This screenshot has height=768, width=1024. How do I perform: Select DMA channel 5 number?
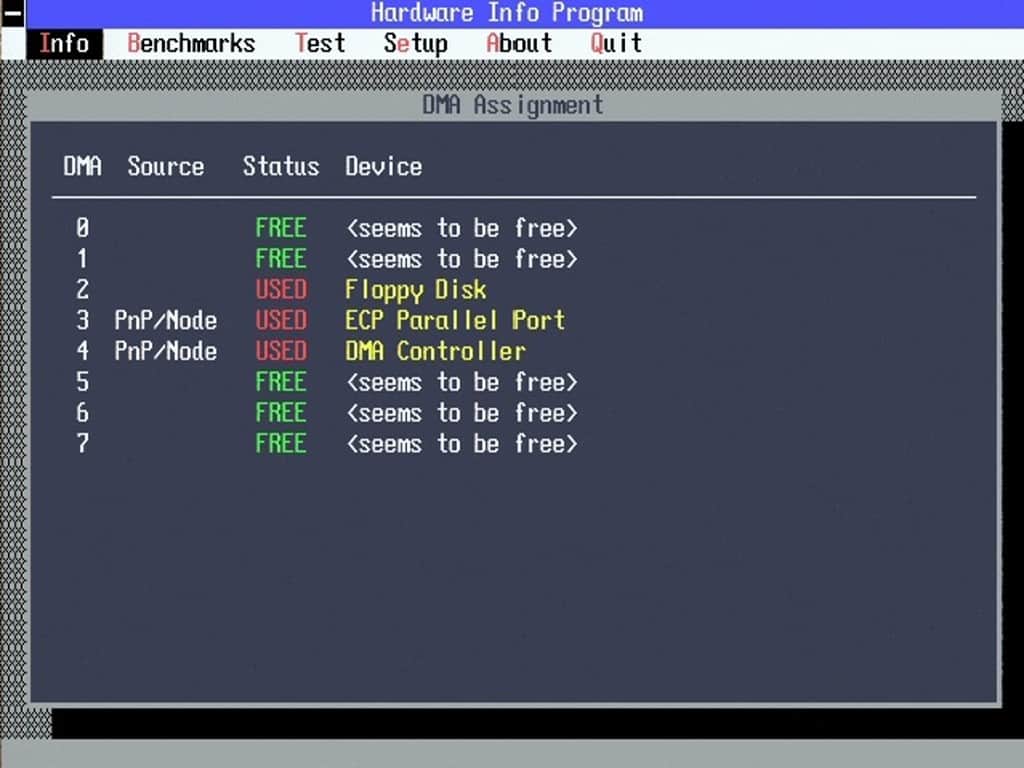click(82, 381)
